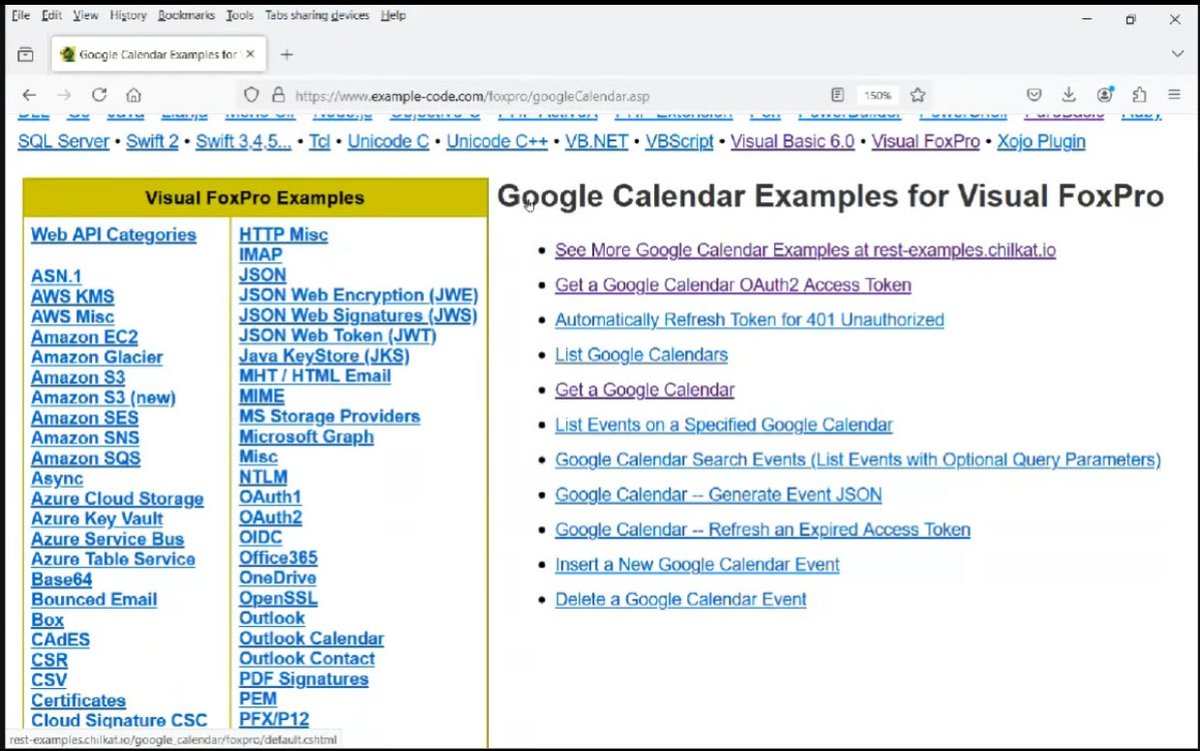
Task: Close the Google Calendar Examples tab
Action: click(249, 54)
